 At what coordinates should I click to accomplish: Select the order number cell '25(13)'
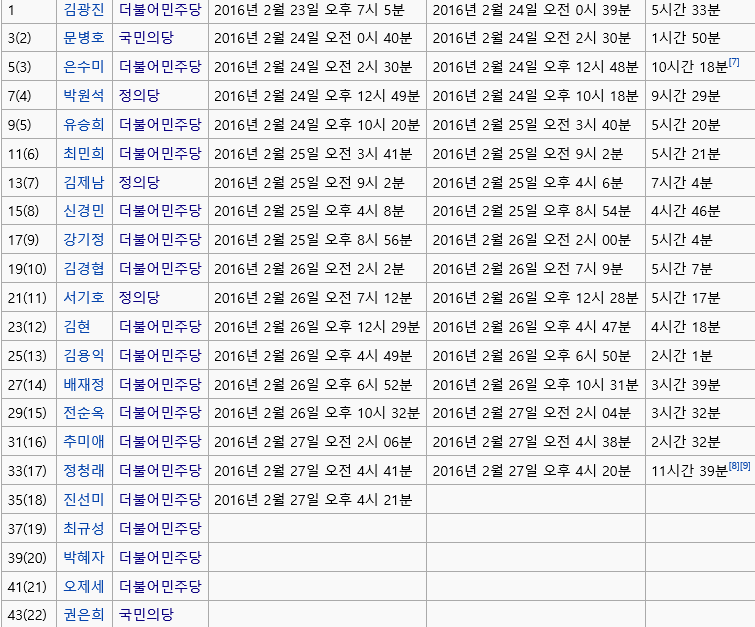point(27,355)
